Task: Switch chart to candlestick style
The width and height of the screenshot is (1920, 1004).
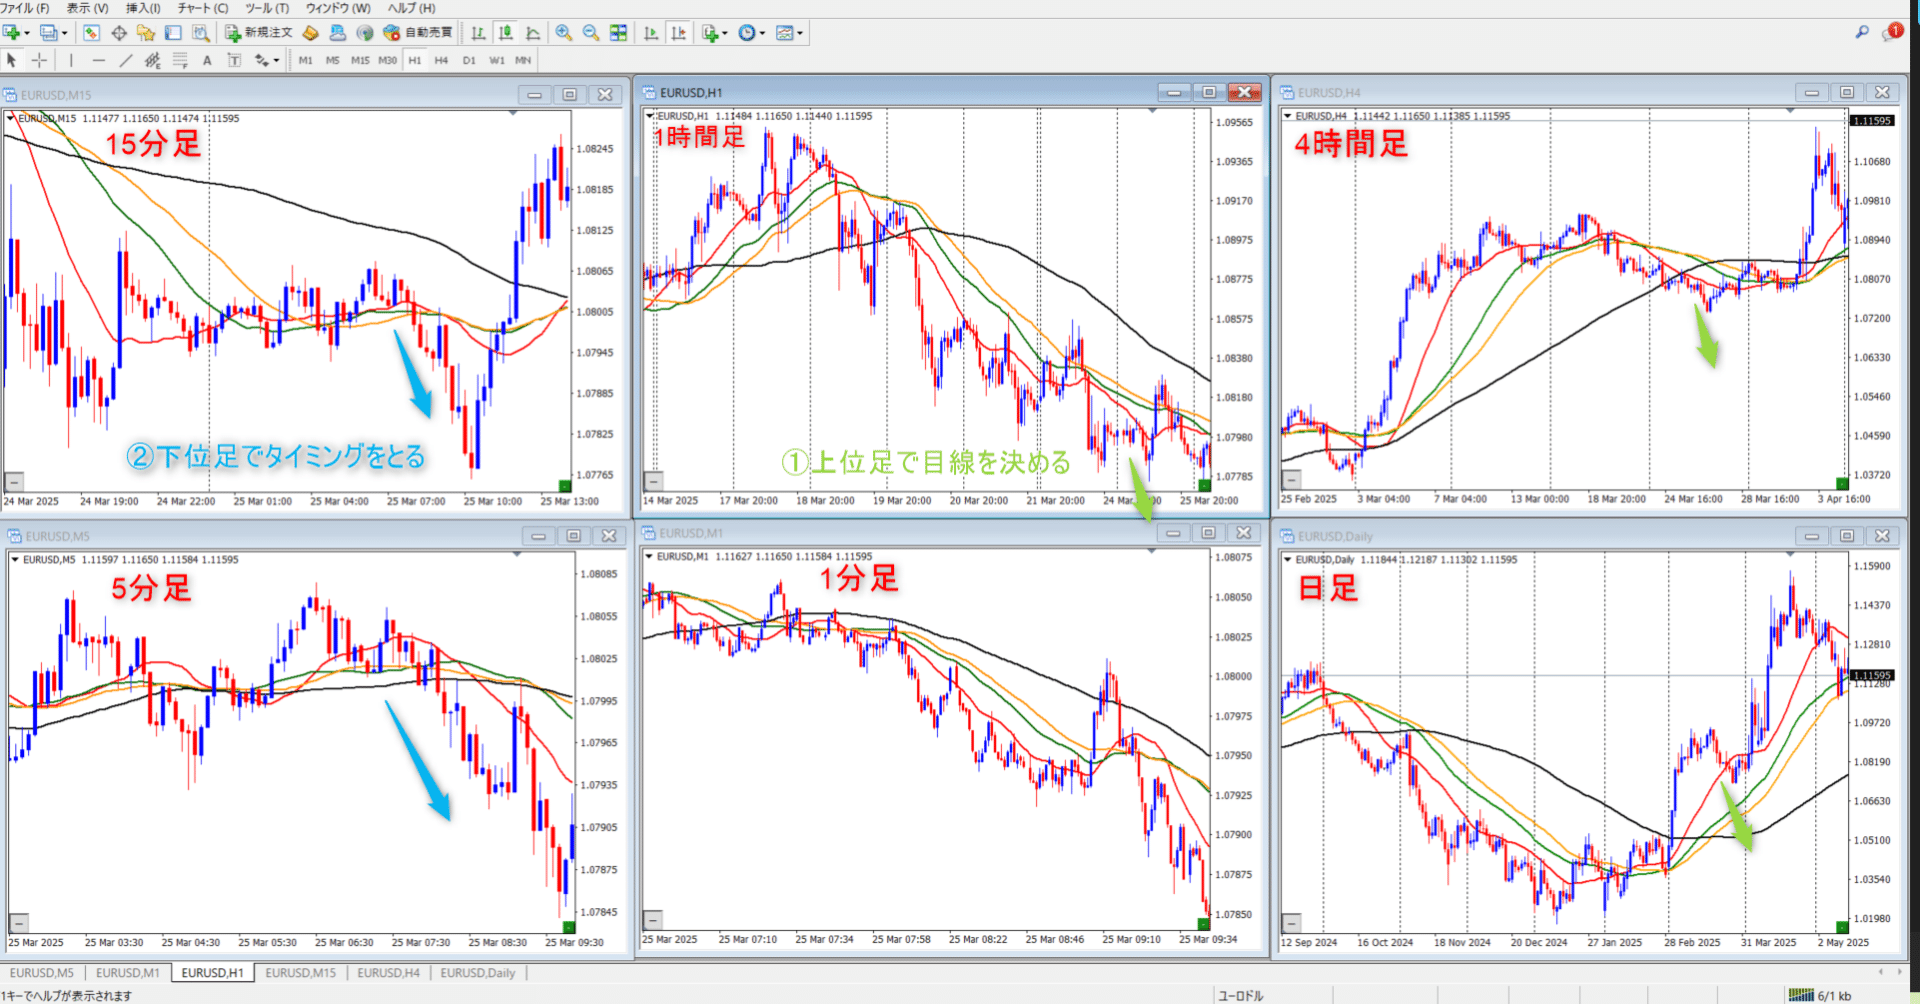Action: [506, 33]
